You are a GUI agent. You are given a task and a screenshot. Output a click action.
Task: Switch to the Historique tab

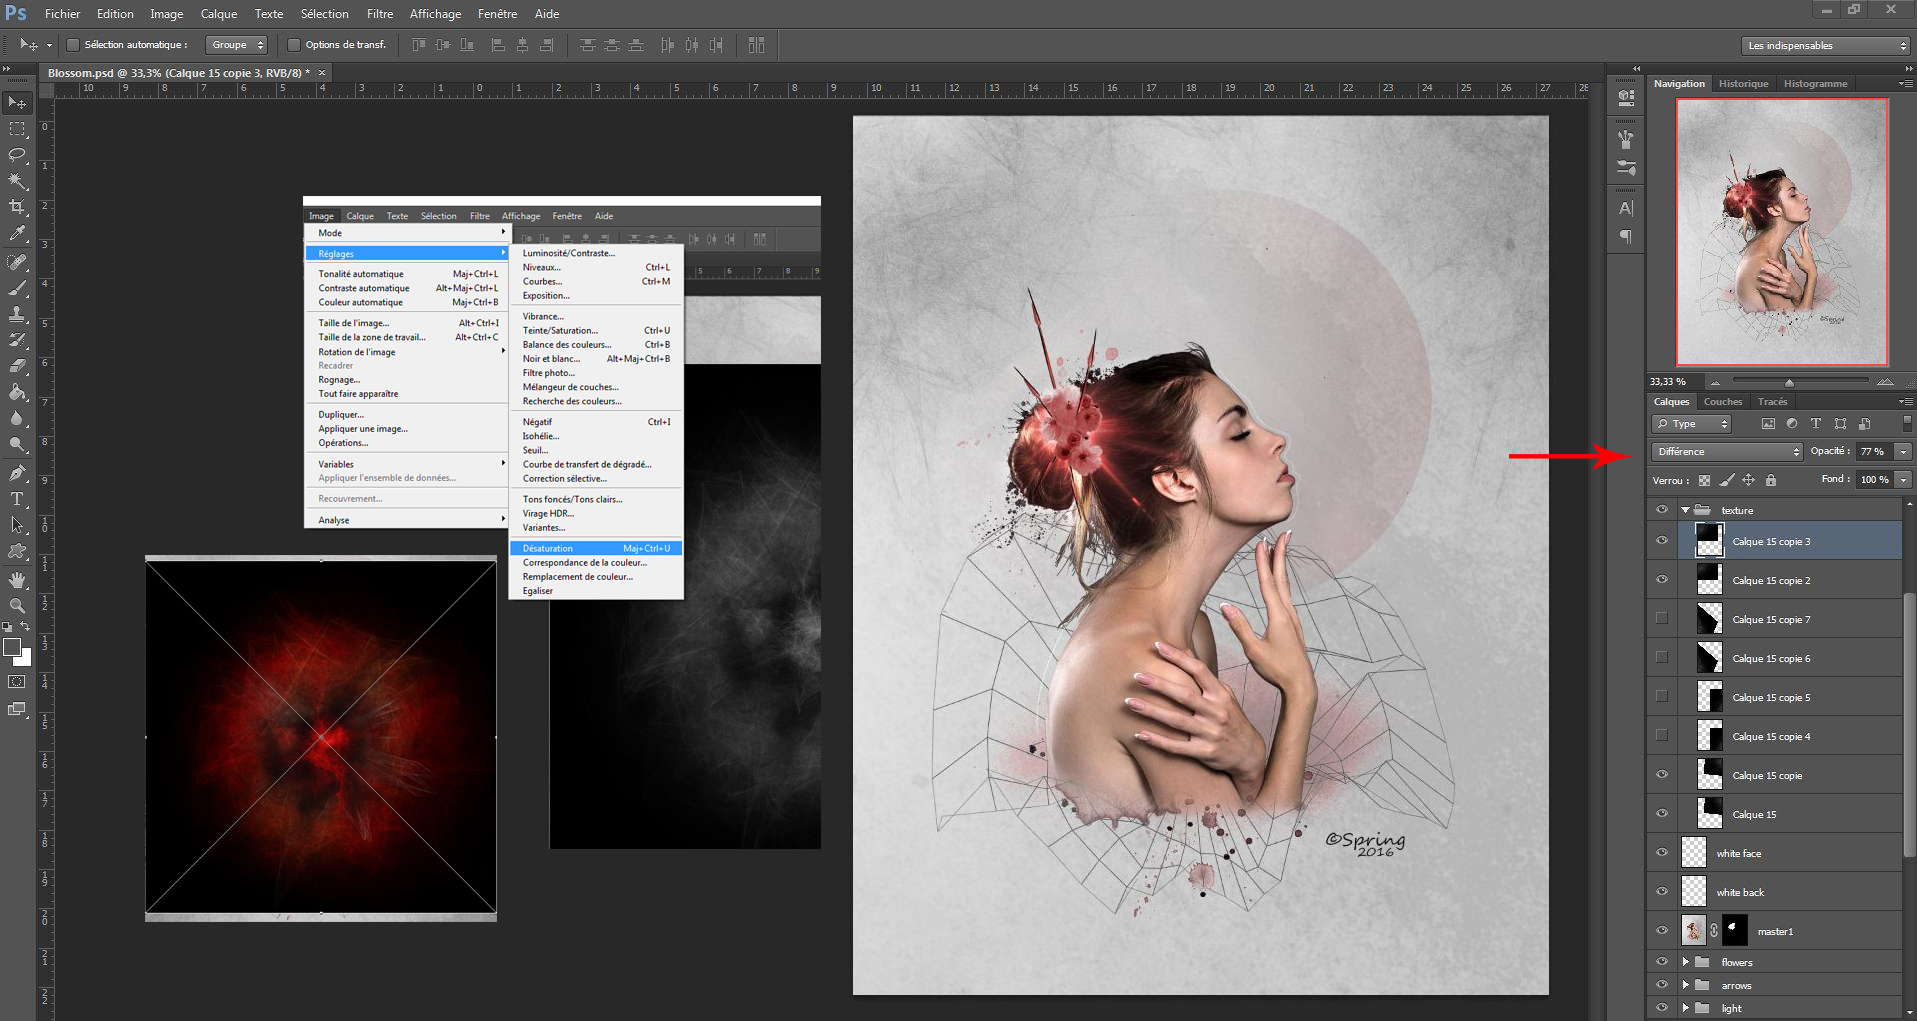[x=1743, y=84]
